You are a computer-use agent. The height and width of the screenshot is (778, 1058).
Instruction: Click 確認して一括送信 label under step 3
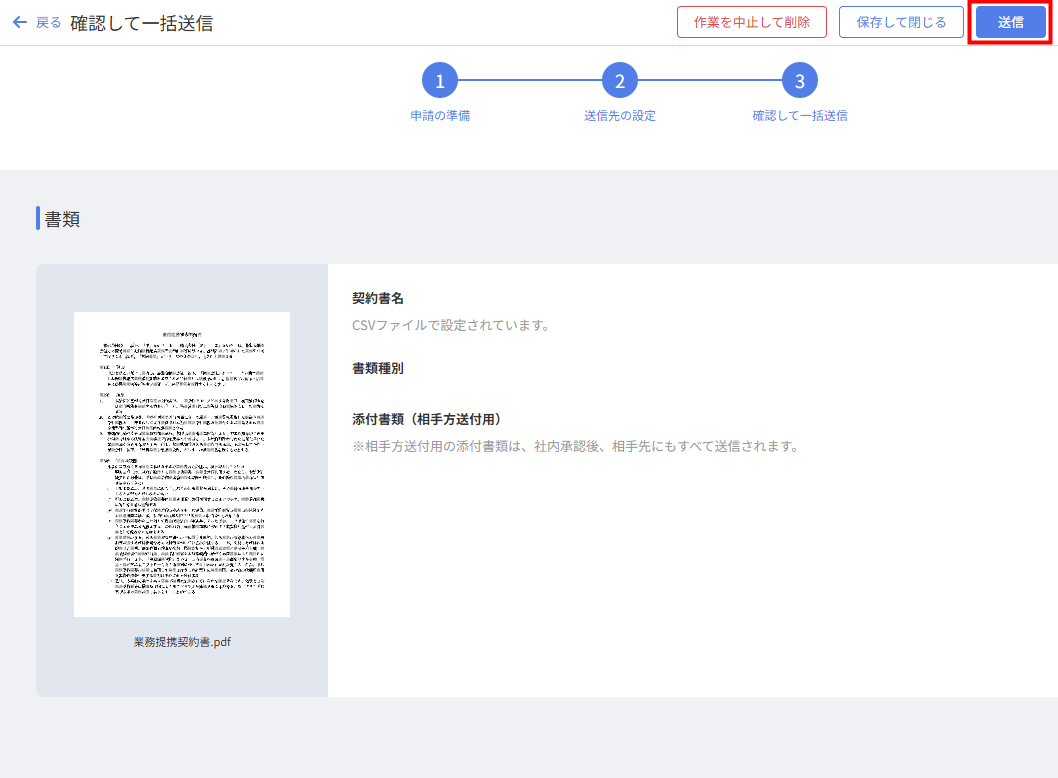tap(800, 115)
